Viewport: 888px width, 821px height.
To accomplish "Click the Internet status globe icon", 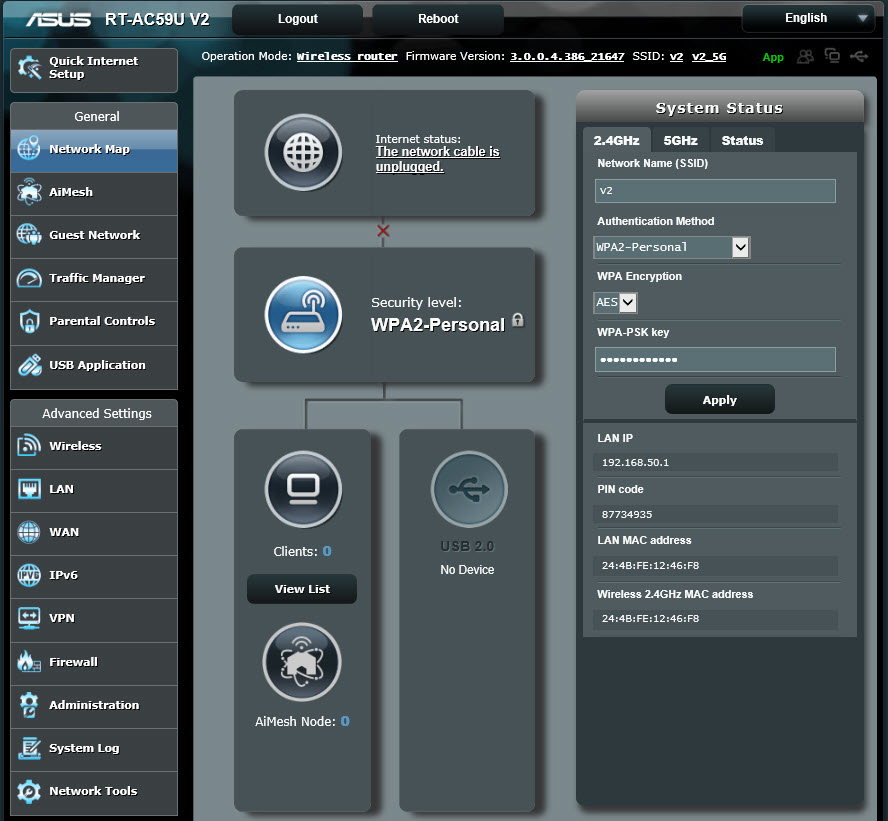I will pos(303,152).
